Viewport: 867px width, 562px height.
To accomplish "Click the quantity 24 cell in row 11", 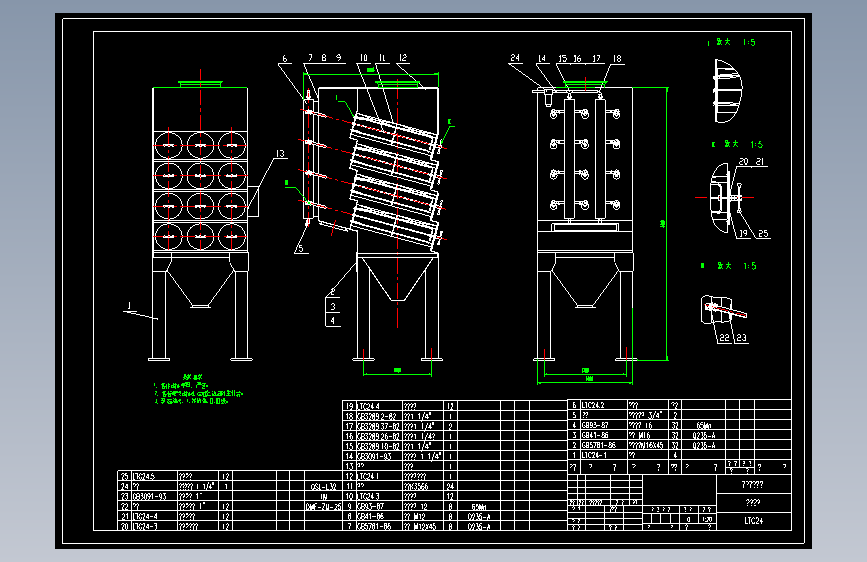I will (x=450, y=486).
